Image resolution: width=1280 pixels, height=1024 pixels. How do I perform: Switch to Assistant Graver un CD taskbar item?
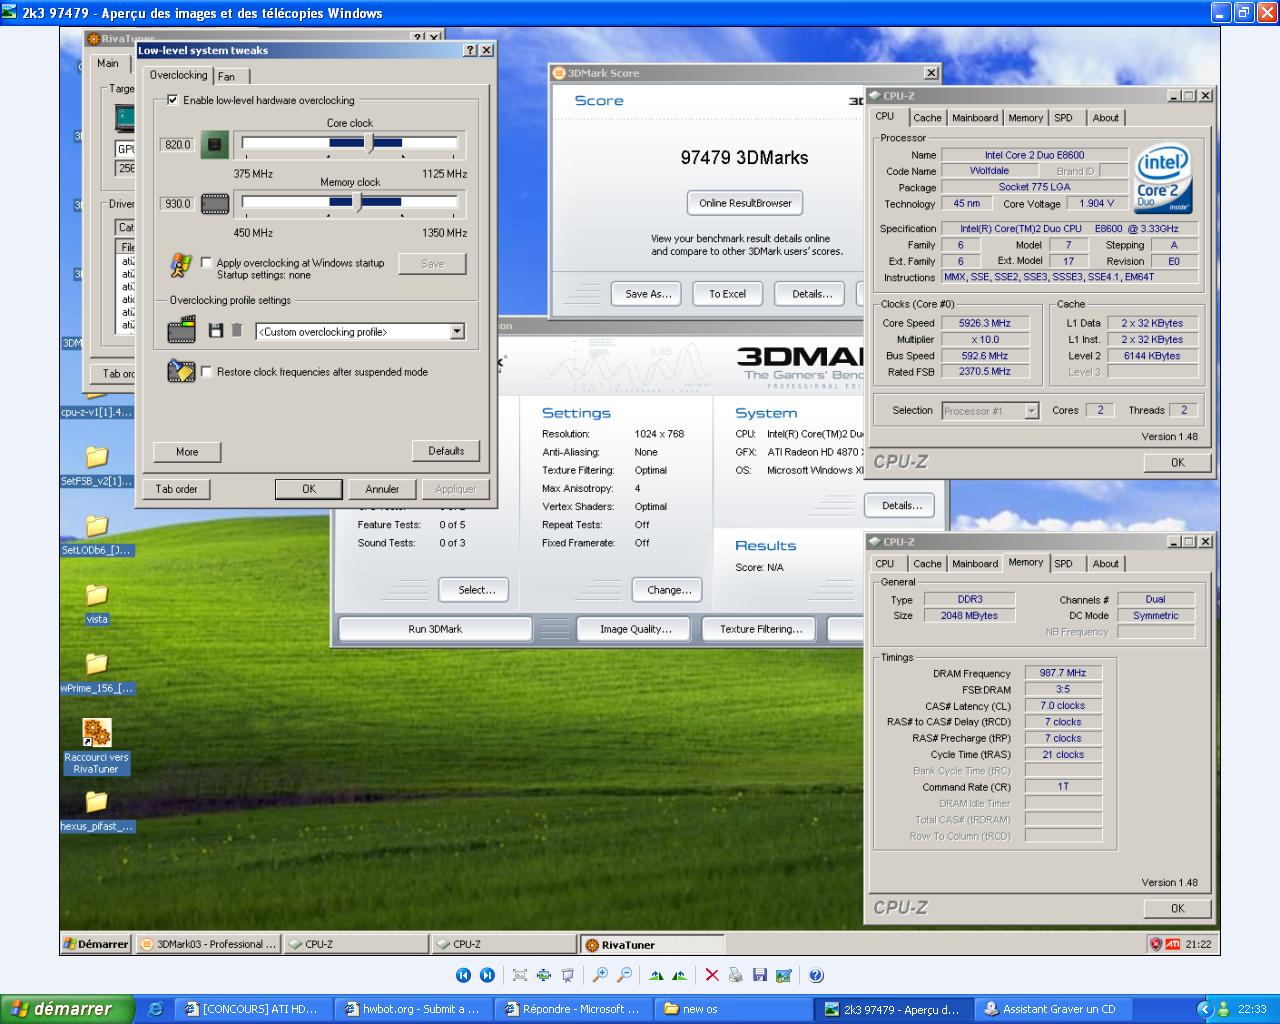[1055, 1009]
